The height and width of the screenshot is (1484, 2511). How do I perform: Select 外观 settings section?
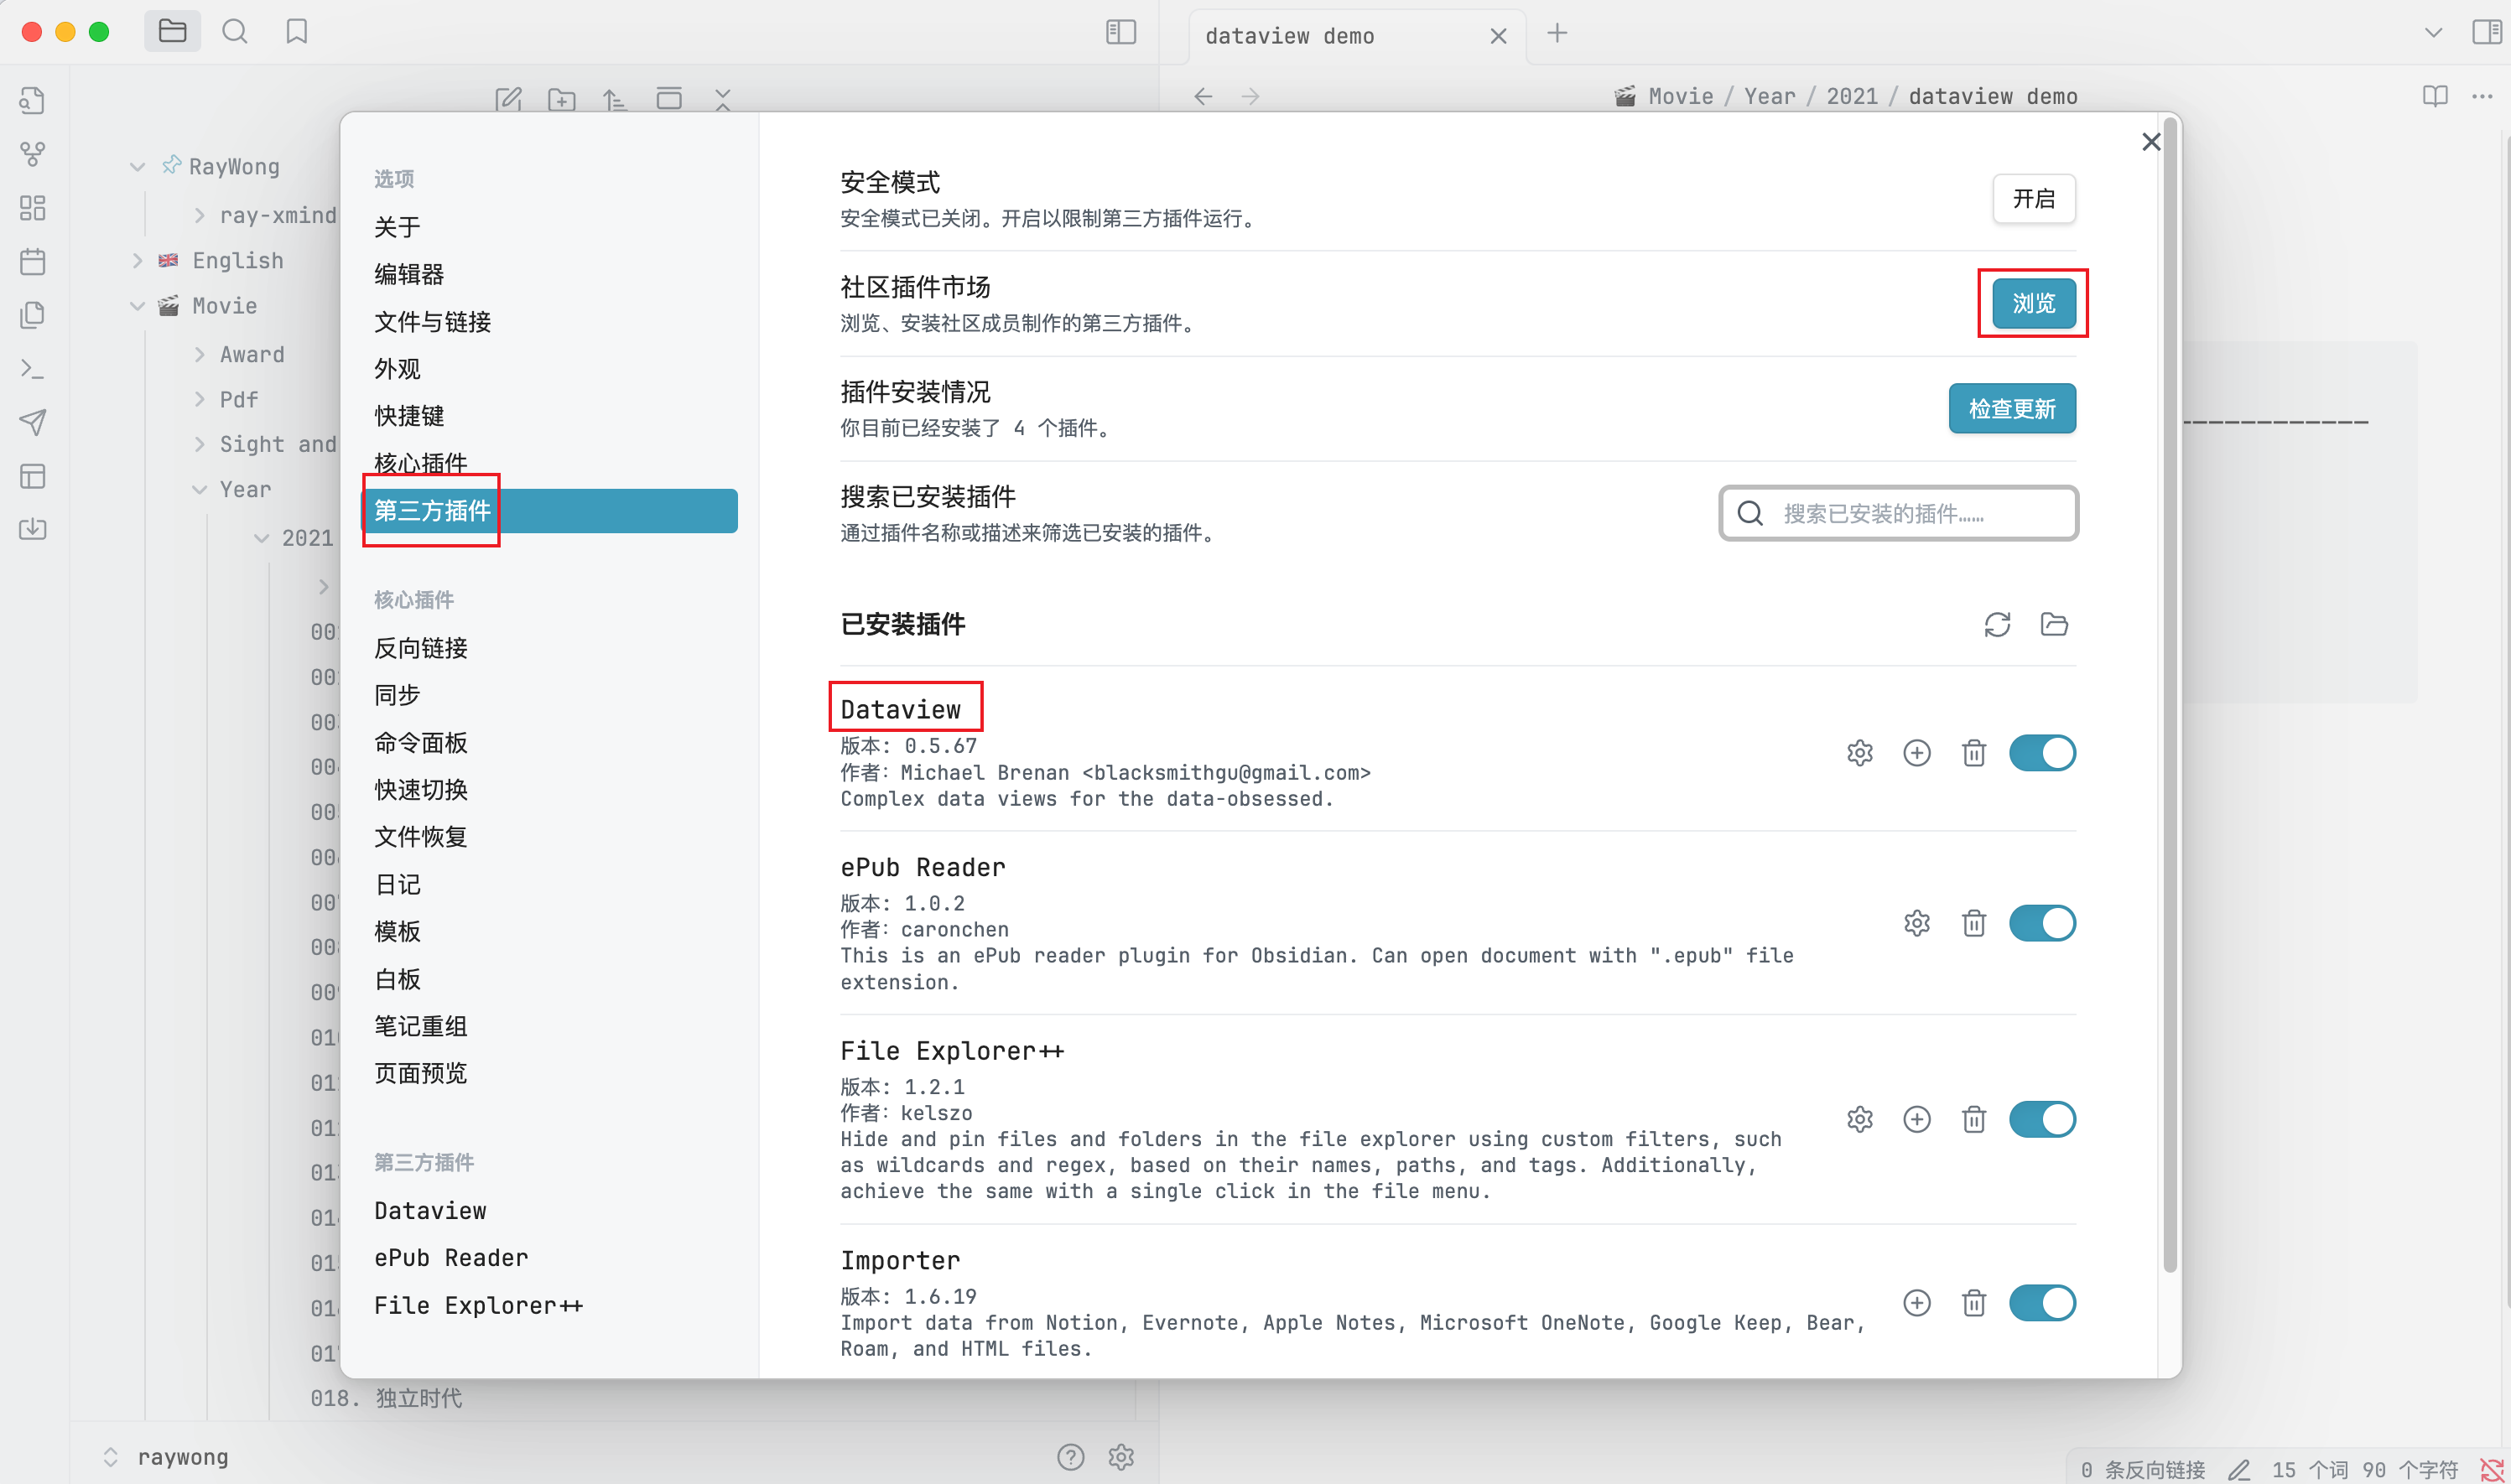click(x=397, y=369)
